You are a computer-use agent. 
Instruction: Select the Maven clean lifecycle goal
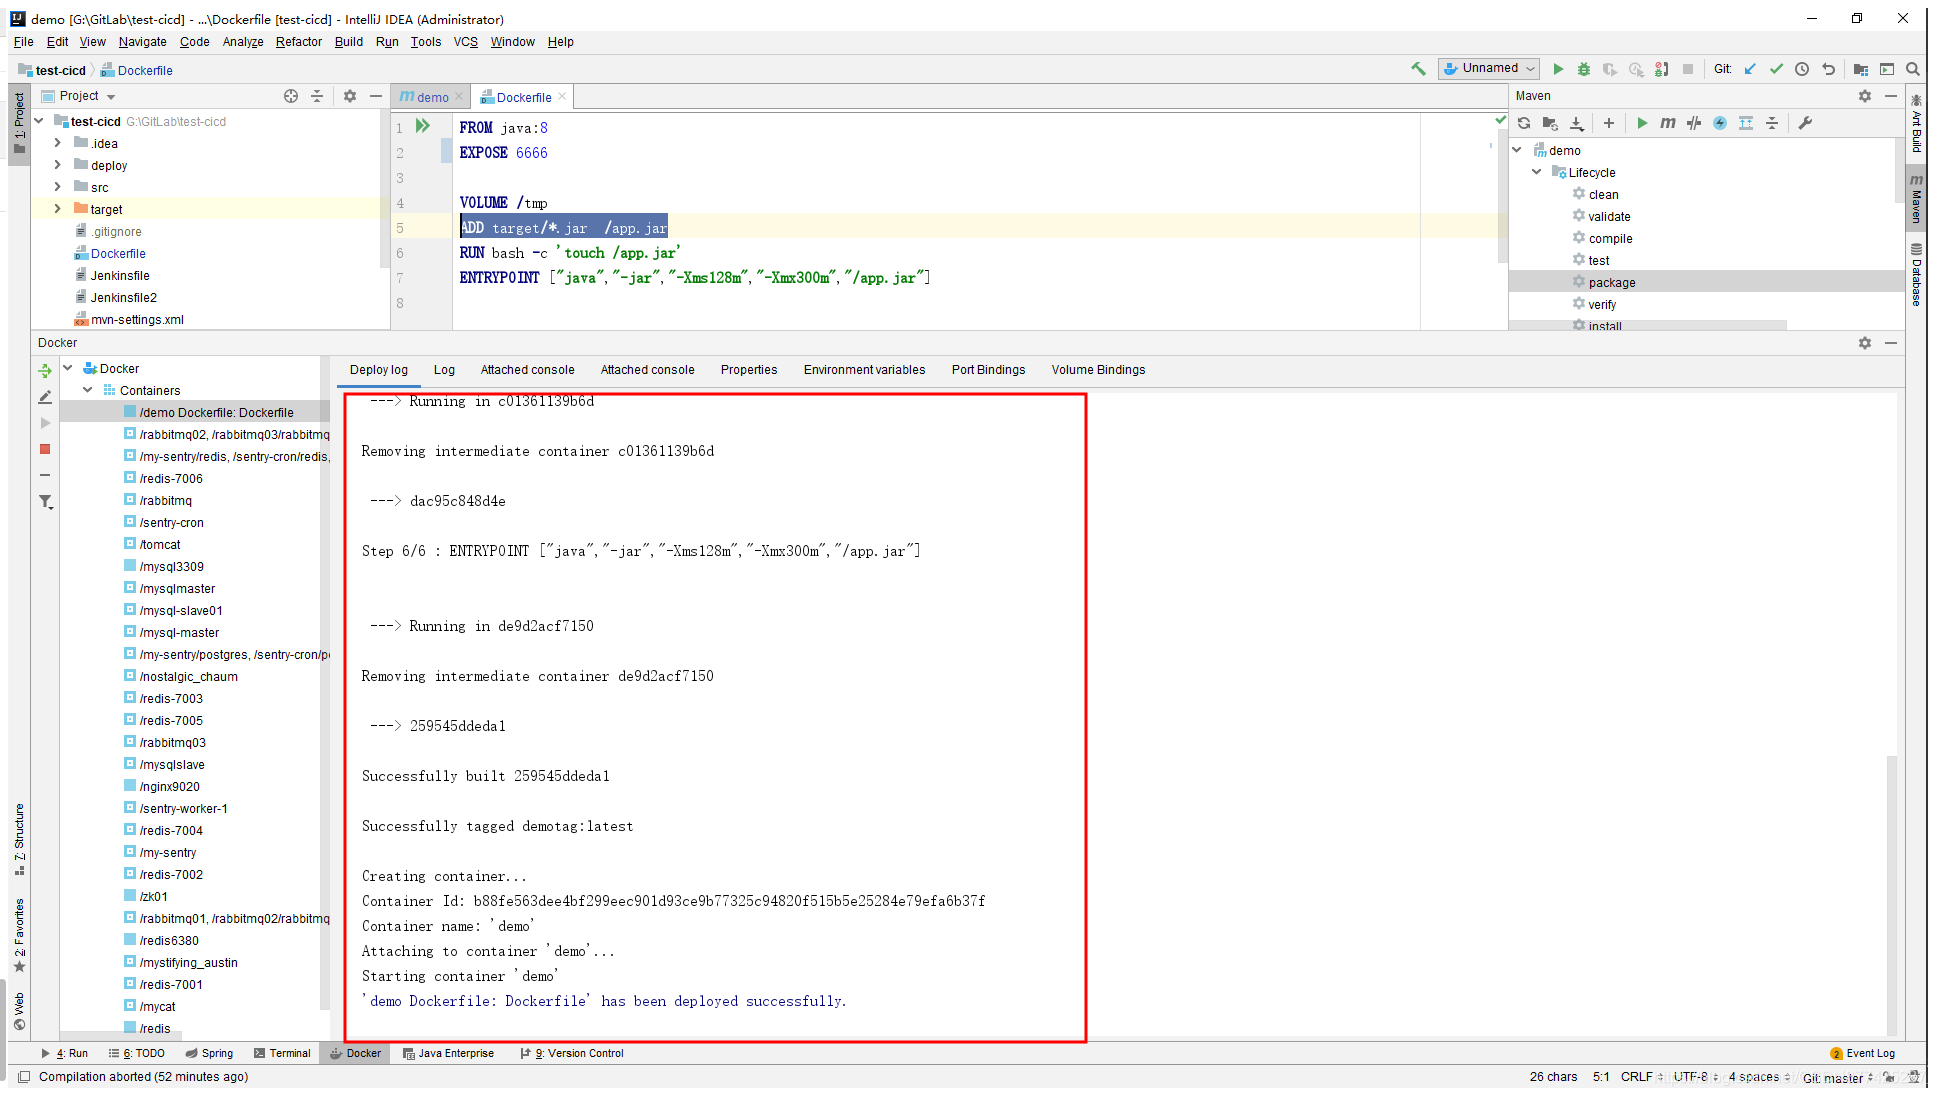(1603, 194)
